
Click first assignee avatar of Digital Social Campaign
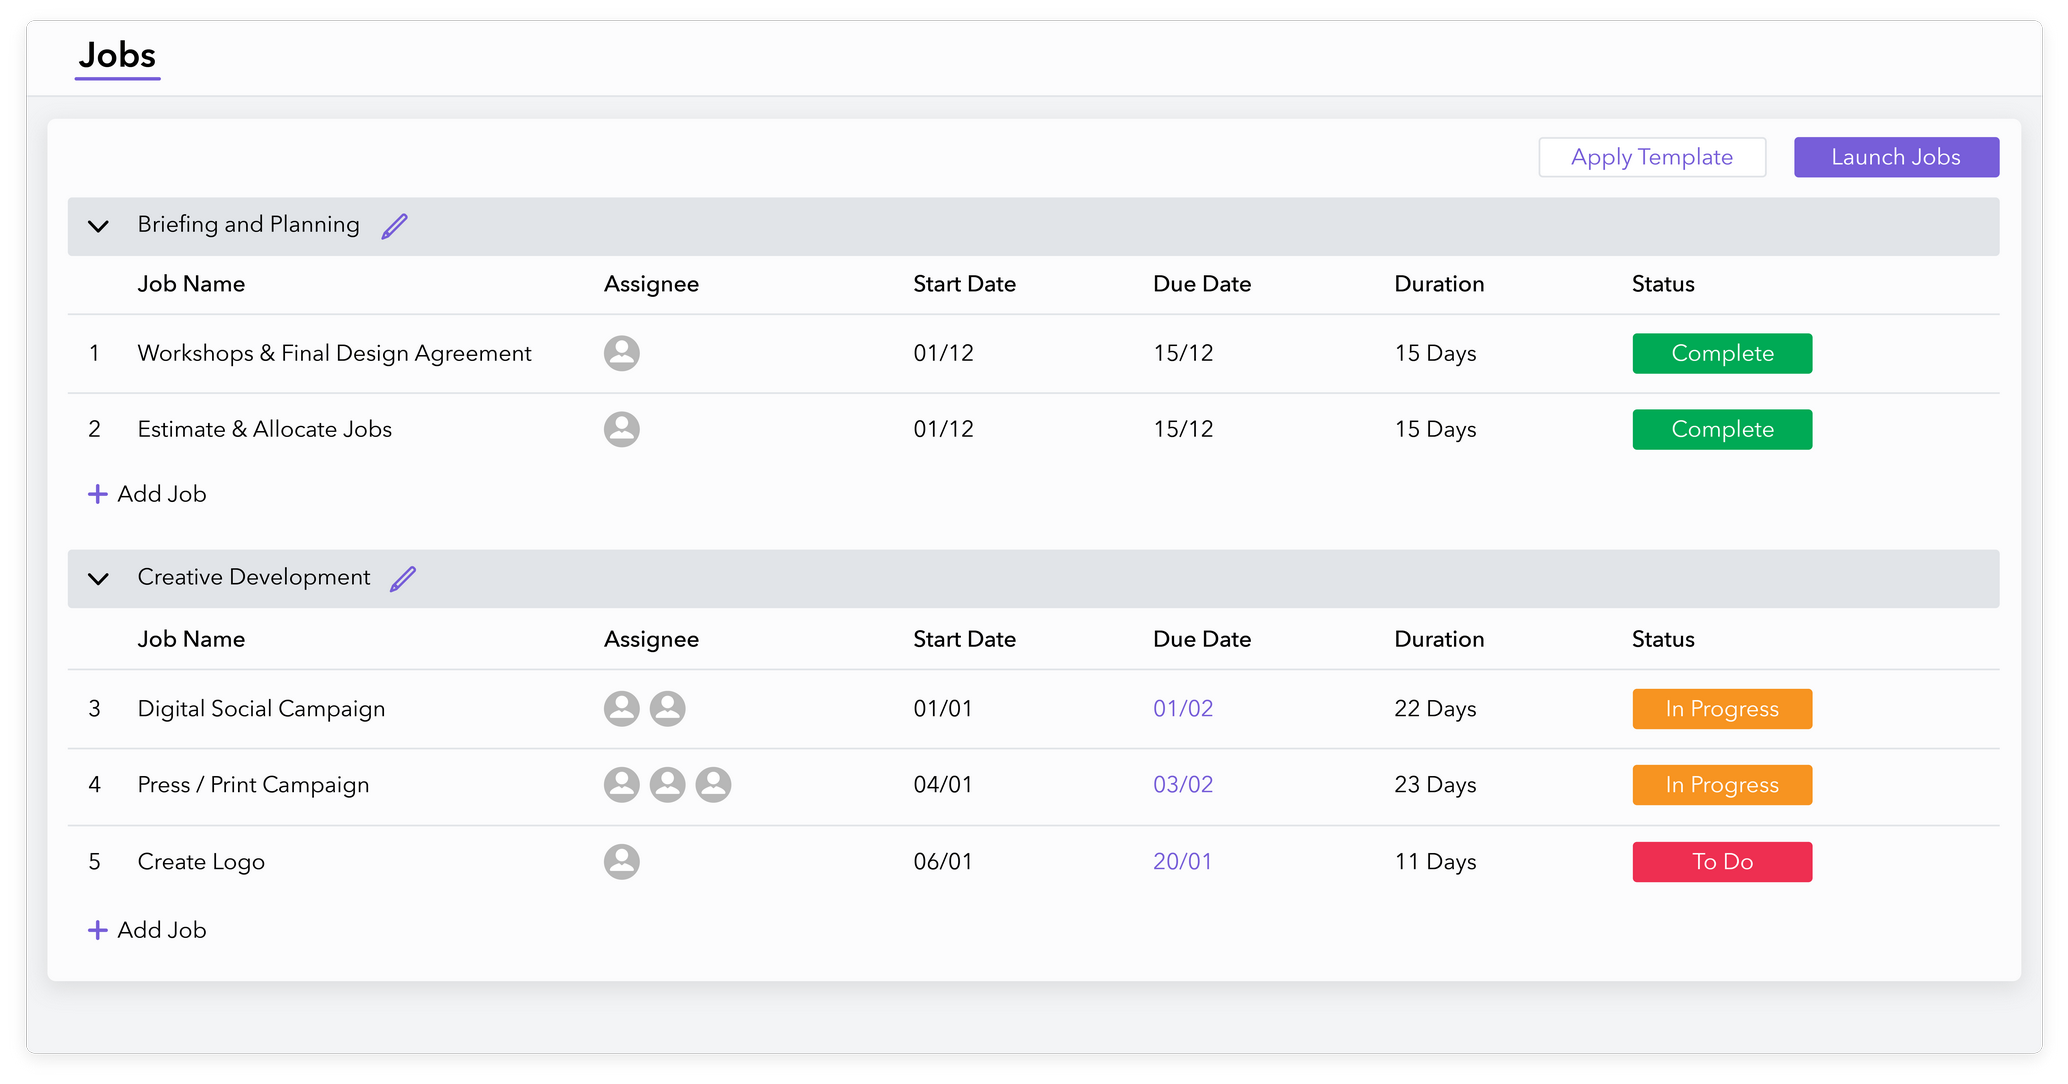[x=621, y=708]
